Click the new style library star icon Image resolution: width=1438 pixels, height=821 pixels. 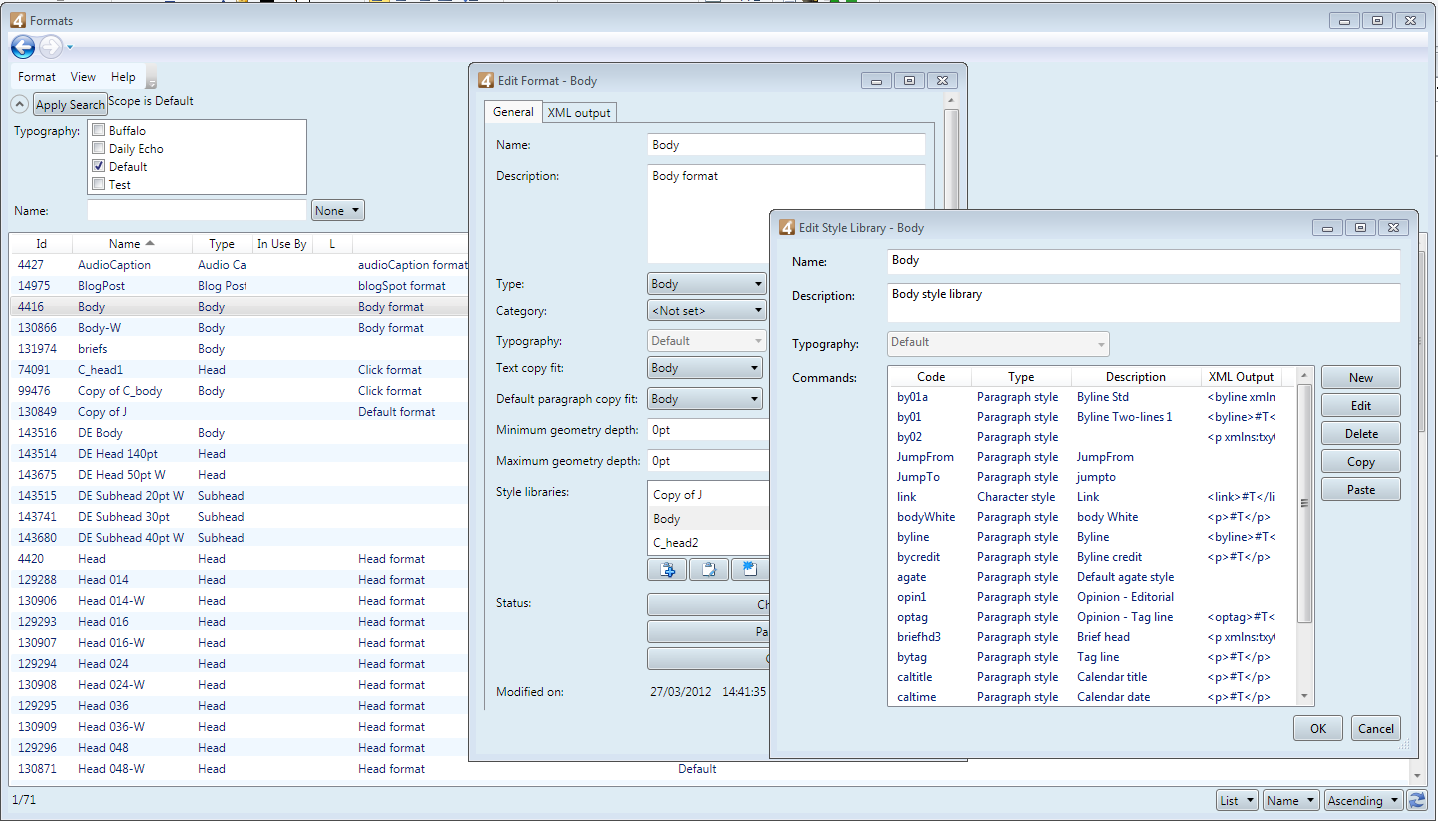(750, 570)
